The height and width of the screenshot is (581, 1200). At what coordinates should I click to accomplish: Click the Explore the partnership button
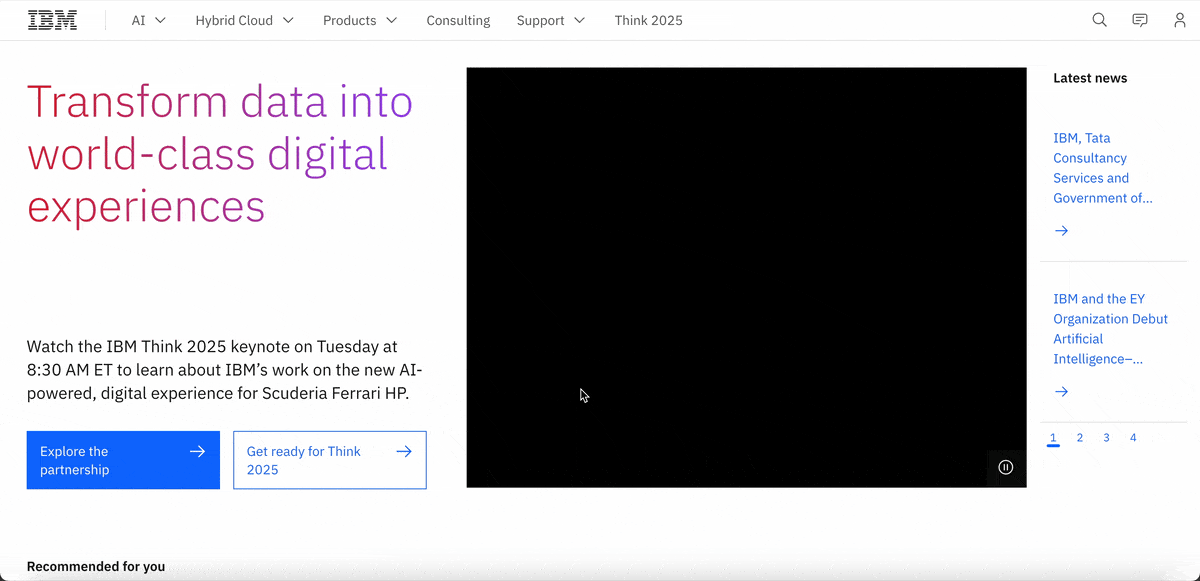(123, 460)
